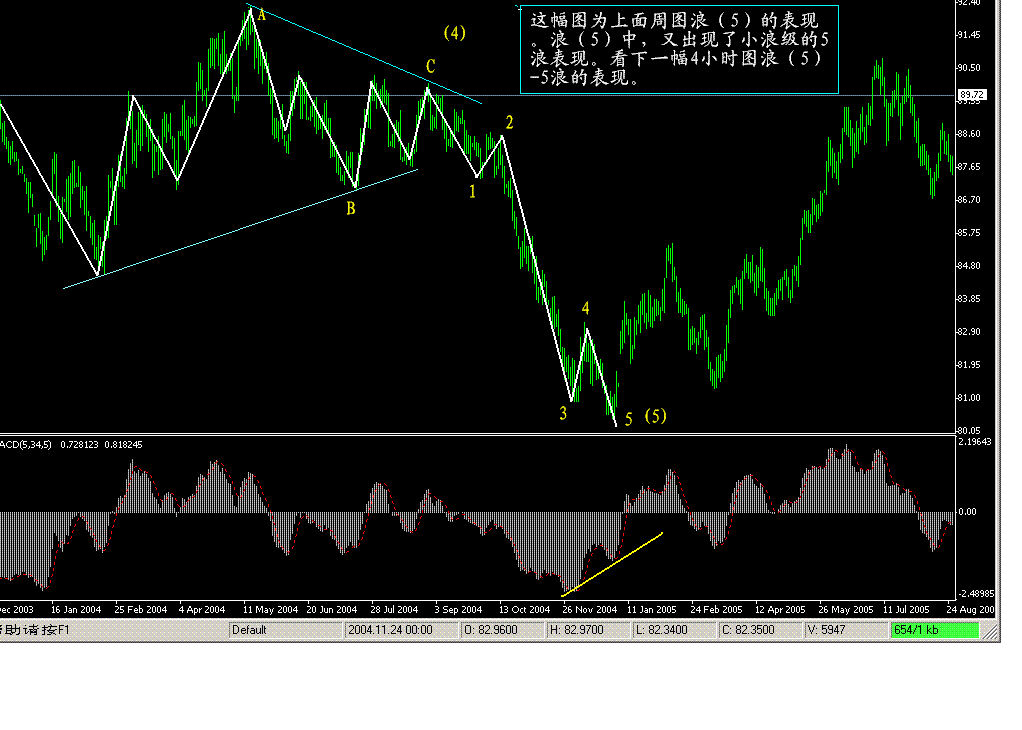The image size is (1022, 730).
Task: Click the 11 Jul 2005 date label
Action: (x=906, y=610)
